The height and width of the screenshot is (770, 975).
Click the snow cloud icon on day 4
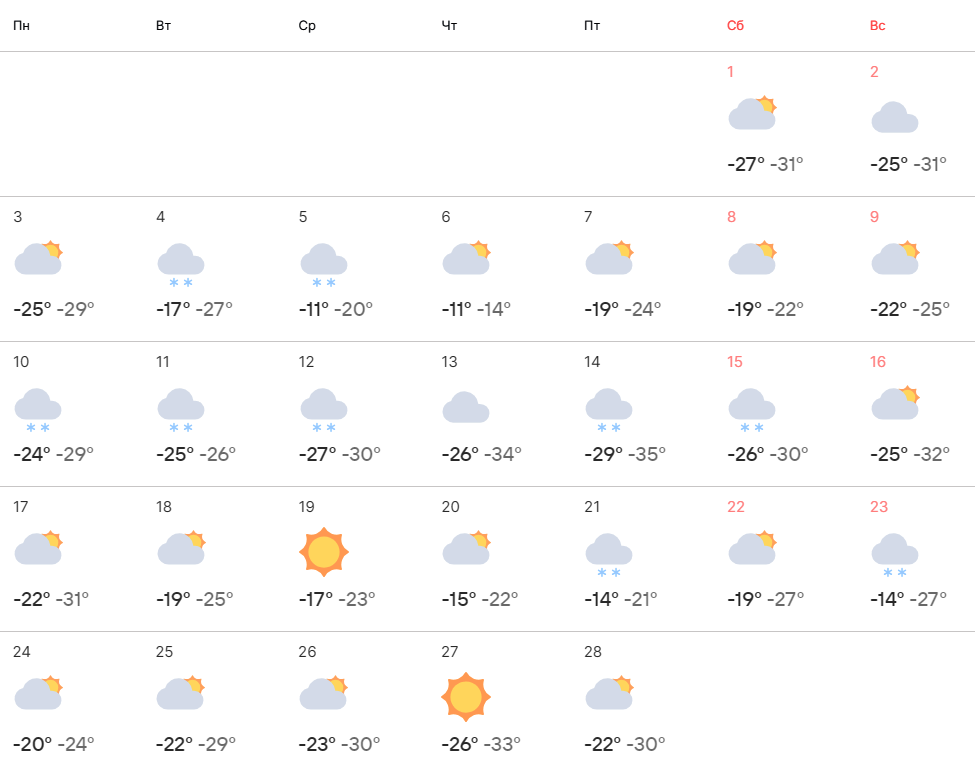click(x=181, y=264)
